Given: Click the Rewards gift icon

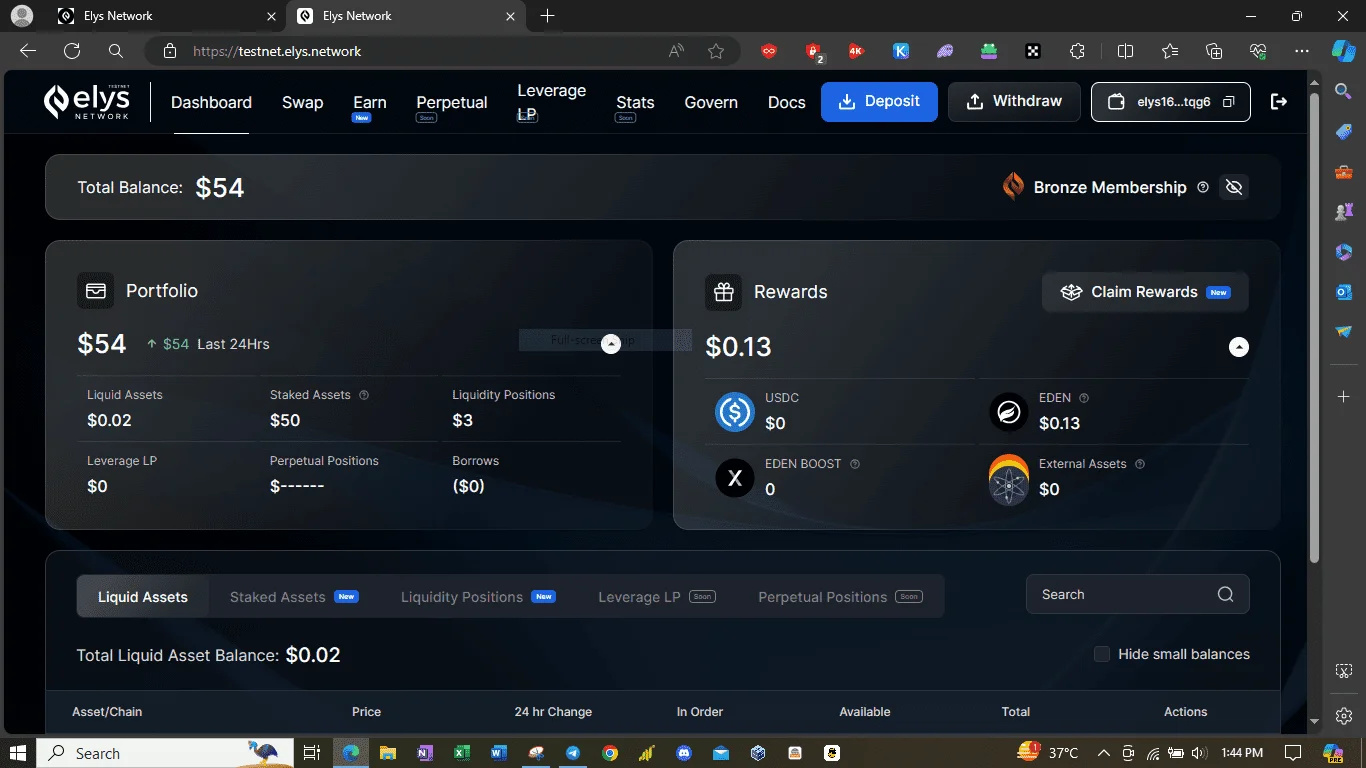Looking at the screenshot, I should tap(724, 292).
